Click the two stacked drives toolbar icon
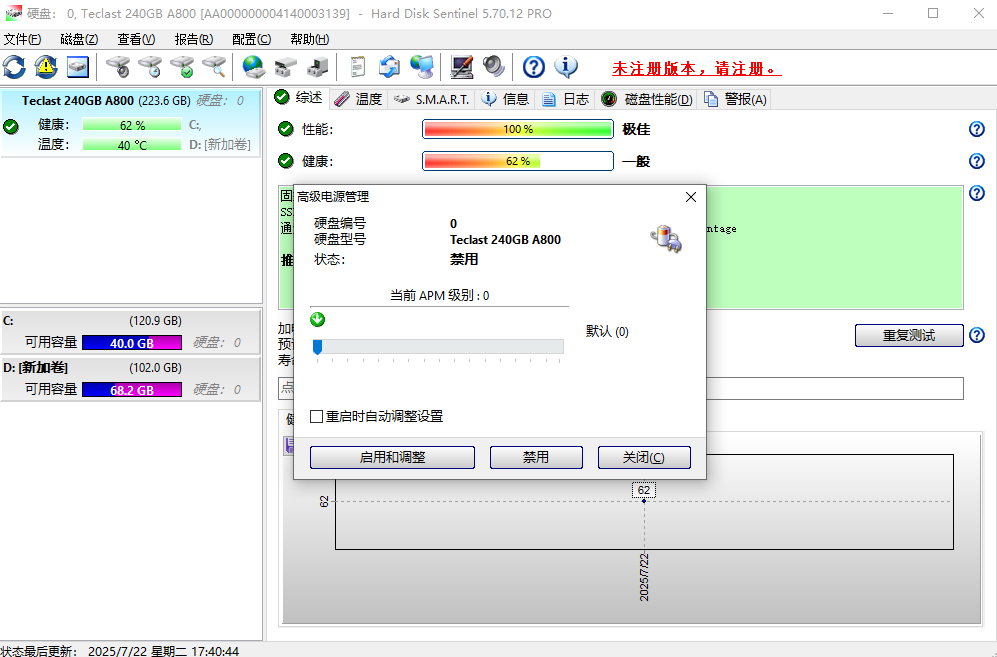The width and height of the screenshot is (997, 657). point(285,67)
